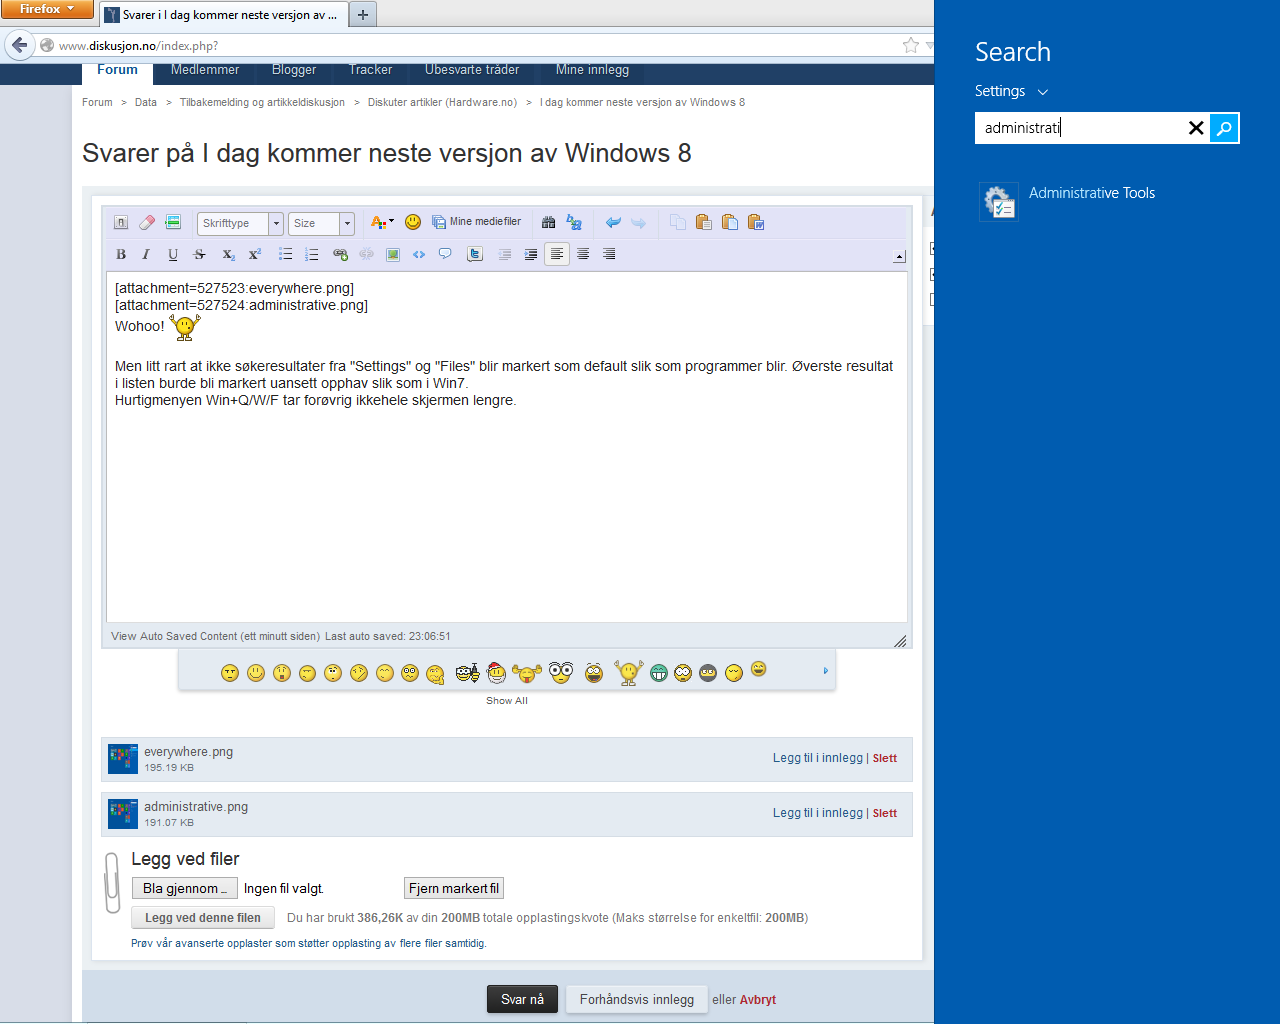This screenshot has width=1280, height=1024.
Task: Insert a numbered list
Action: [x=312, y=254]
